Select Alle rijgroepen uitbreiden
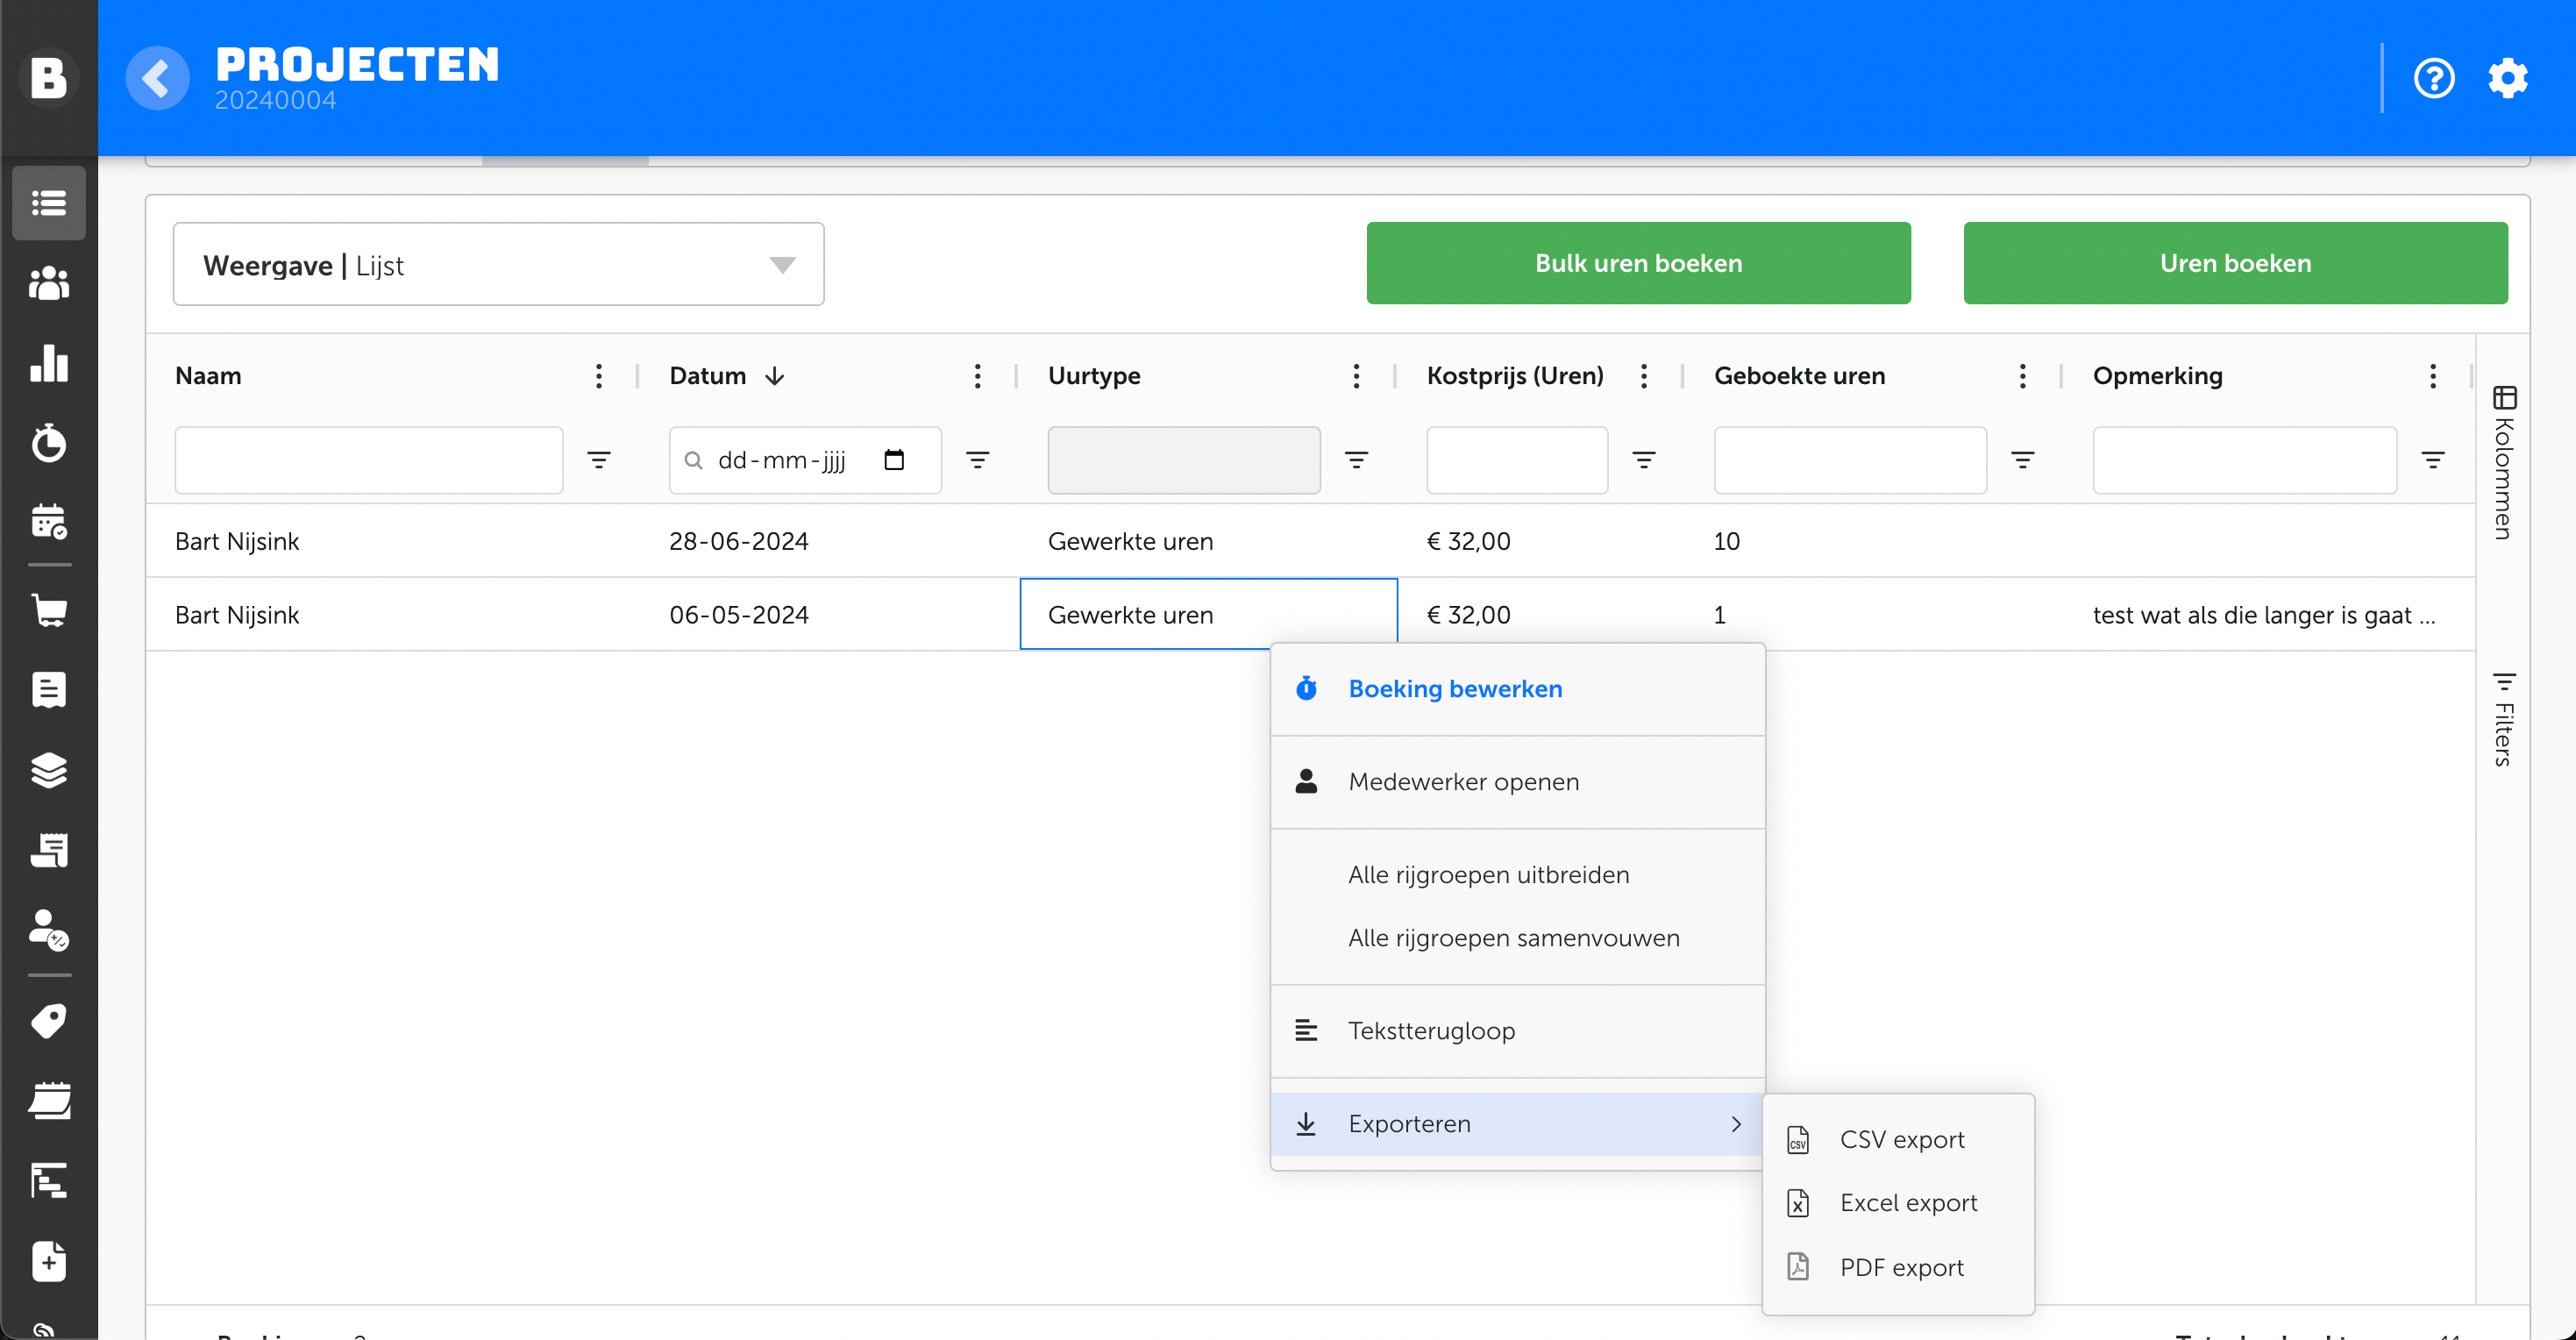Image resolution: width=2576 pixels, height=1340 pixels. click(x=1517, y=875)
